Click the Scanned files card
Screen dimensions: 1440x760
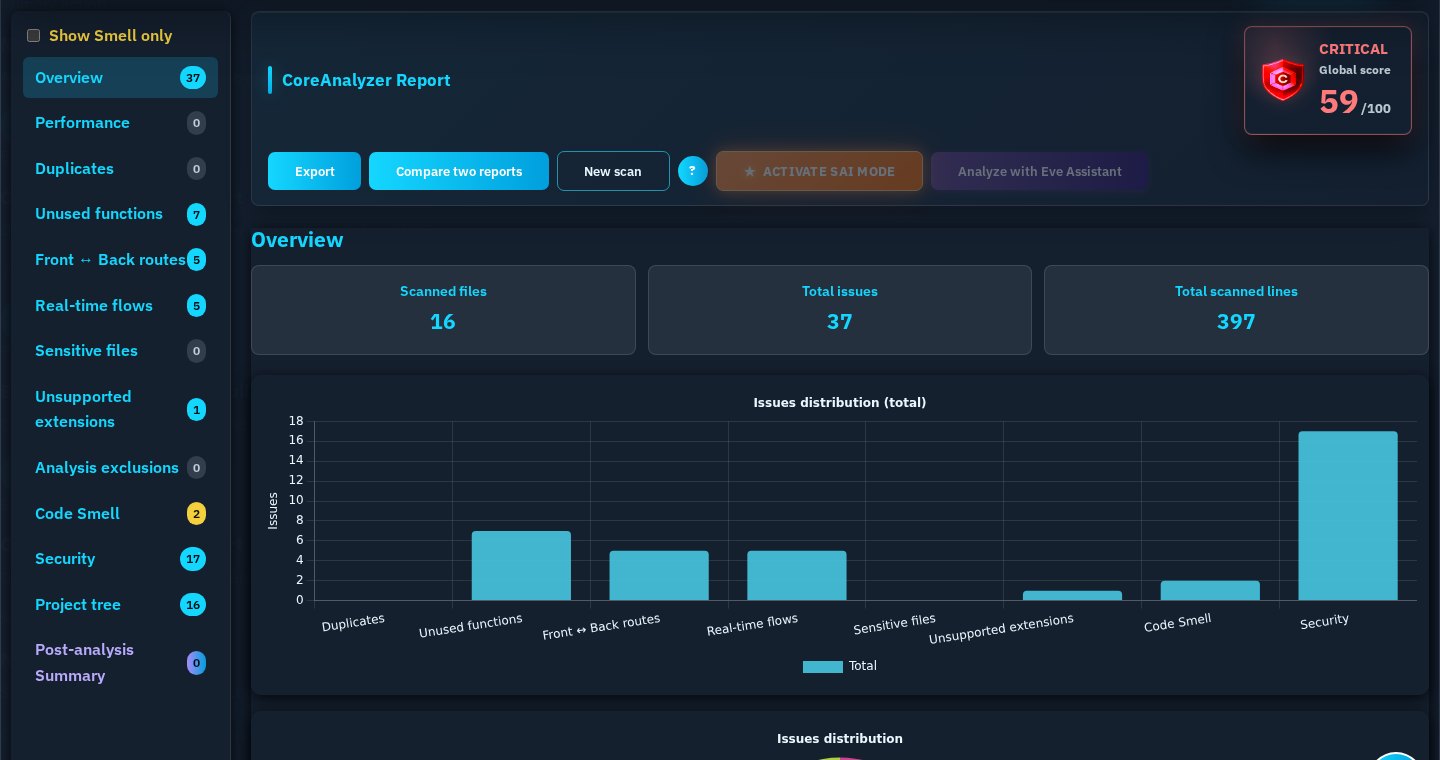coord(443,310)
